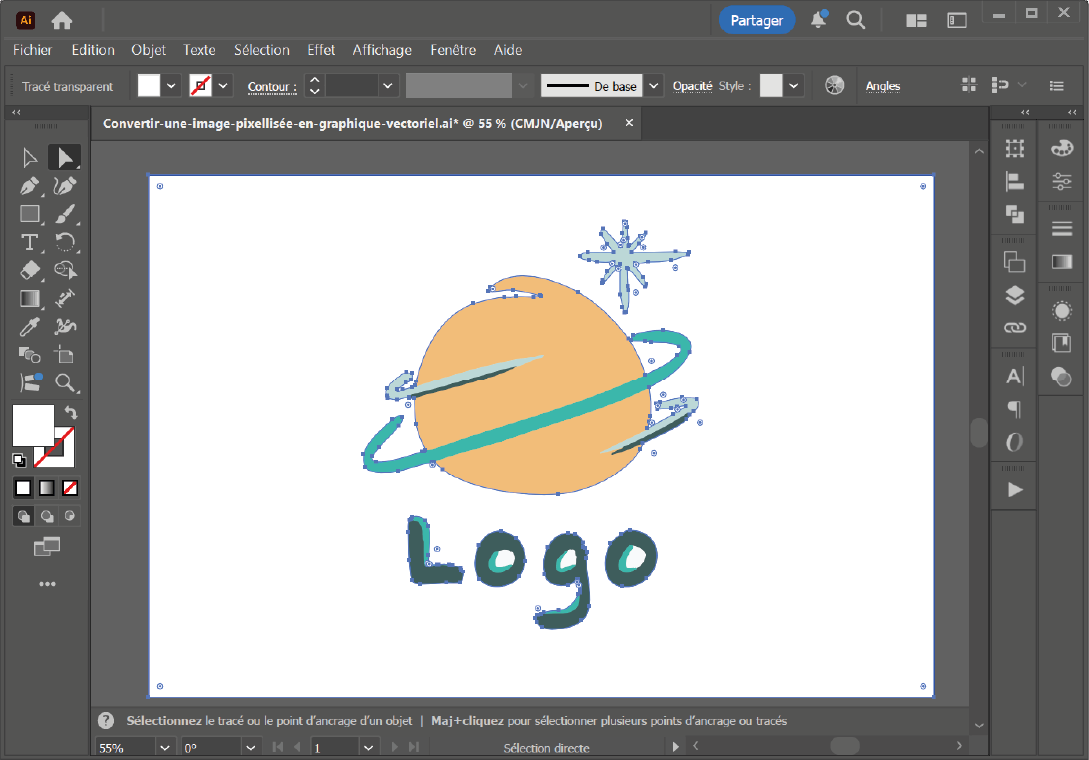This screenshot has width=1089, height=760.
Task: Click the Partager button
Action: pyautogui.click(x=756, y=20)
